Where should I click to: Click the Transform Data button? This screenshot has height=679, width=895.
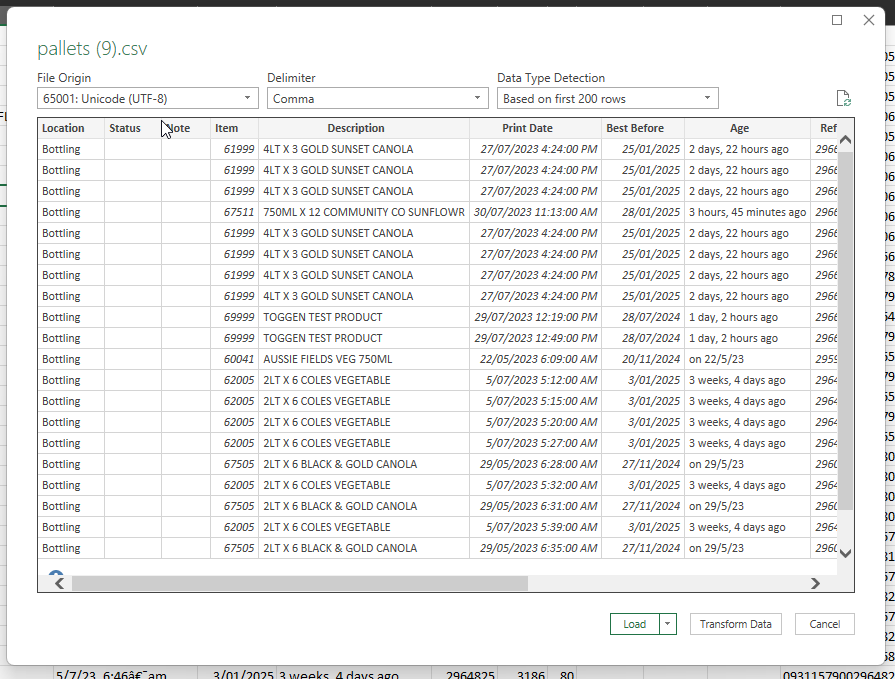tap(736, 624)
